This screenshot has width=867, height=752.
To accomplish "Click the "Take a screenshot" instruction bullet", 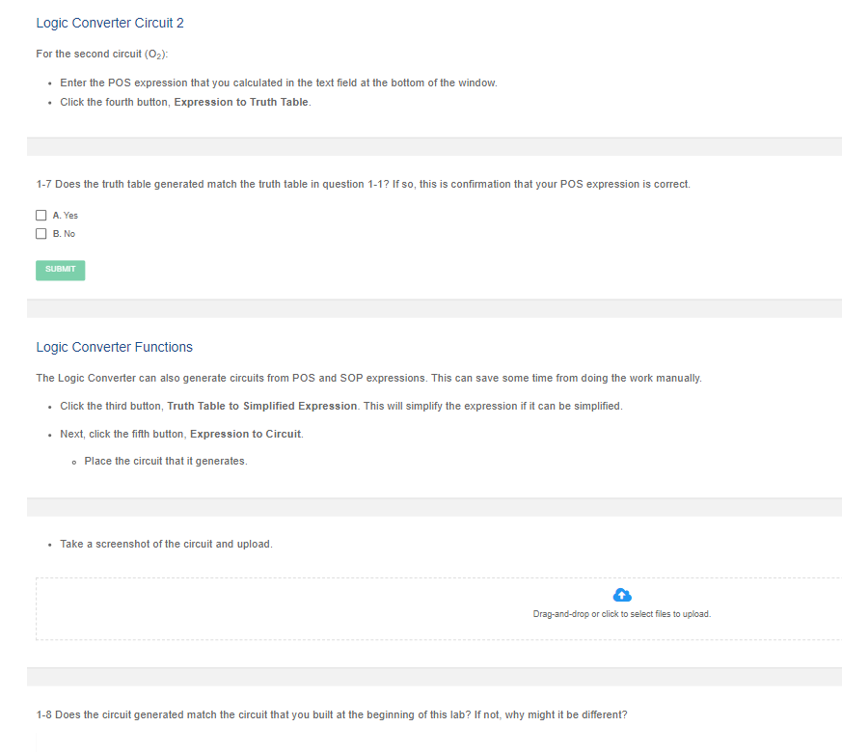I will pyautogui.click(x=165, y=543).
